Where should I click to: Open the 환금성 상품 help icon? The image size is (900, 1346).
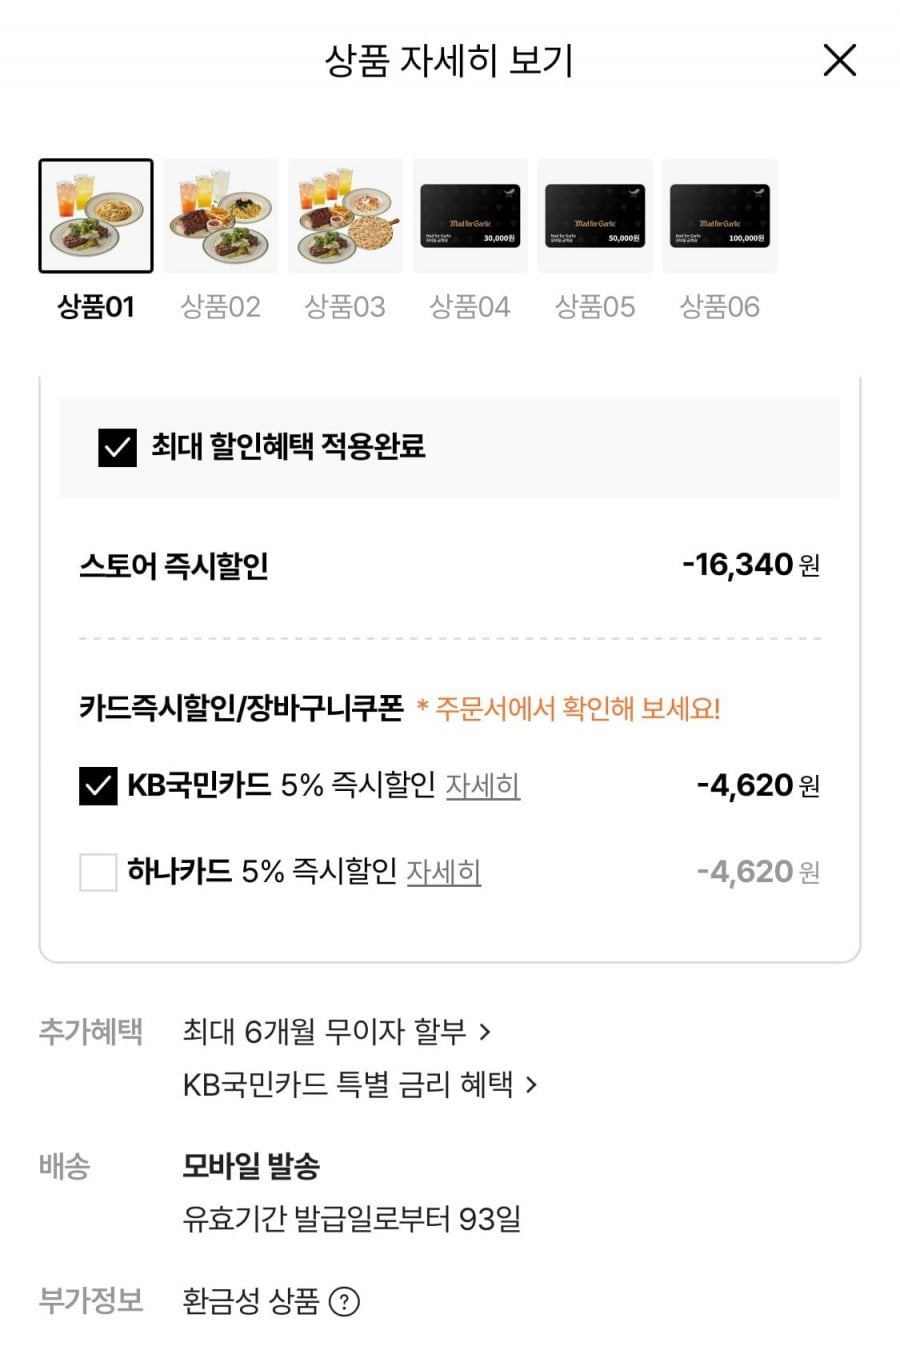pyautogui.click(x=344, y=1302)
